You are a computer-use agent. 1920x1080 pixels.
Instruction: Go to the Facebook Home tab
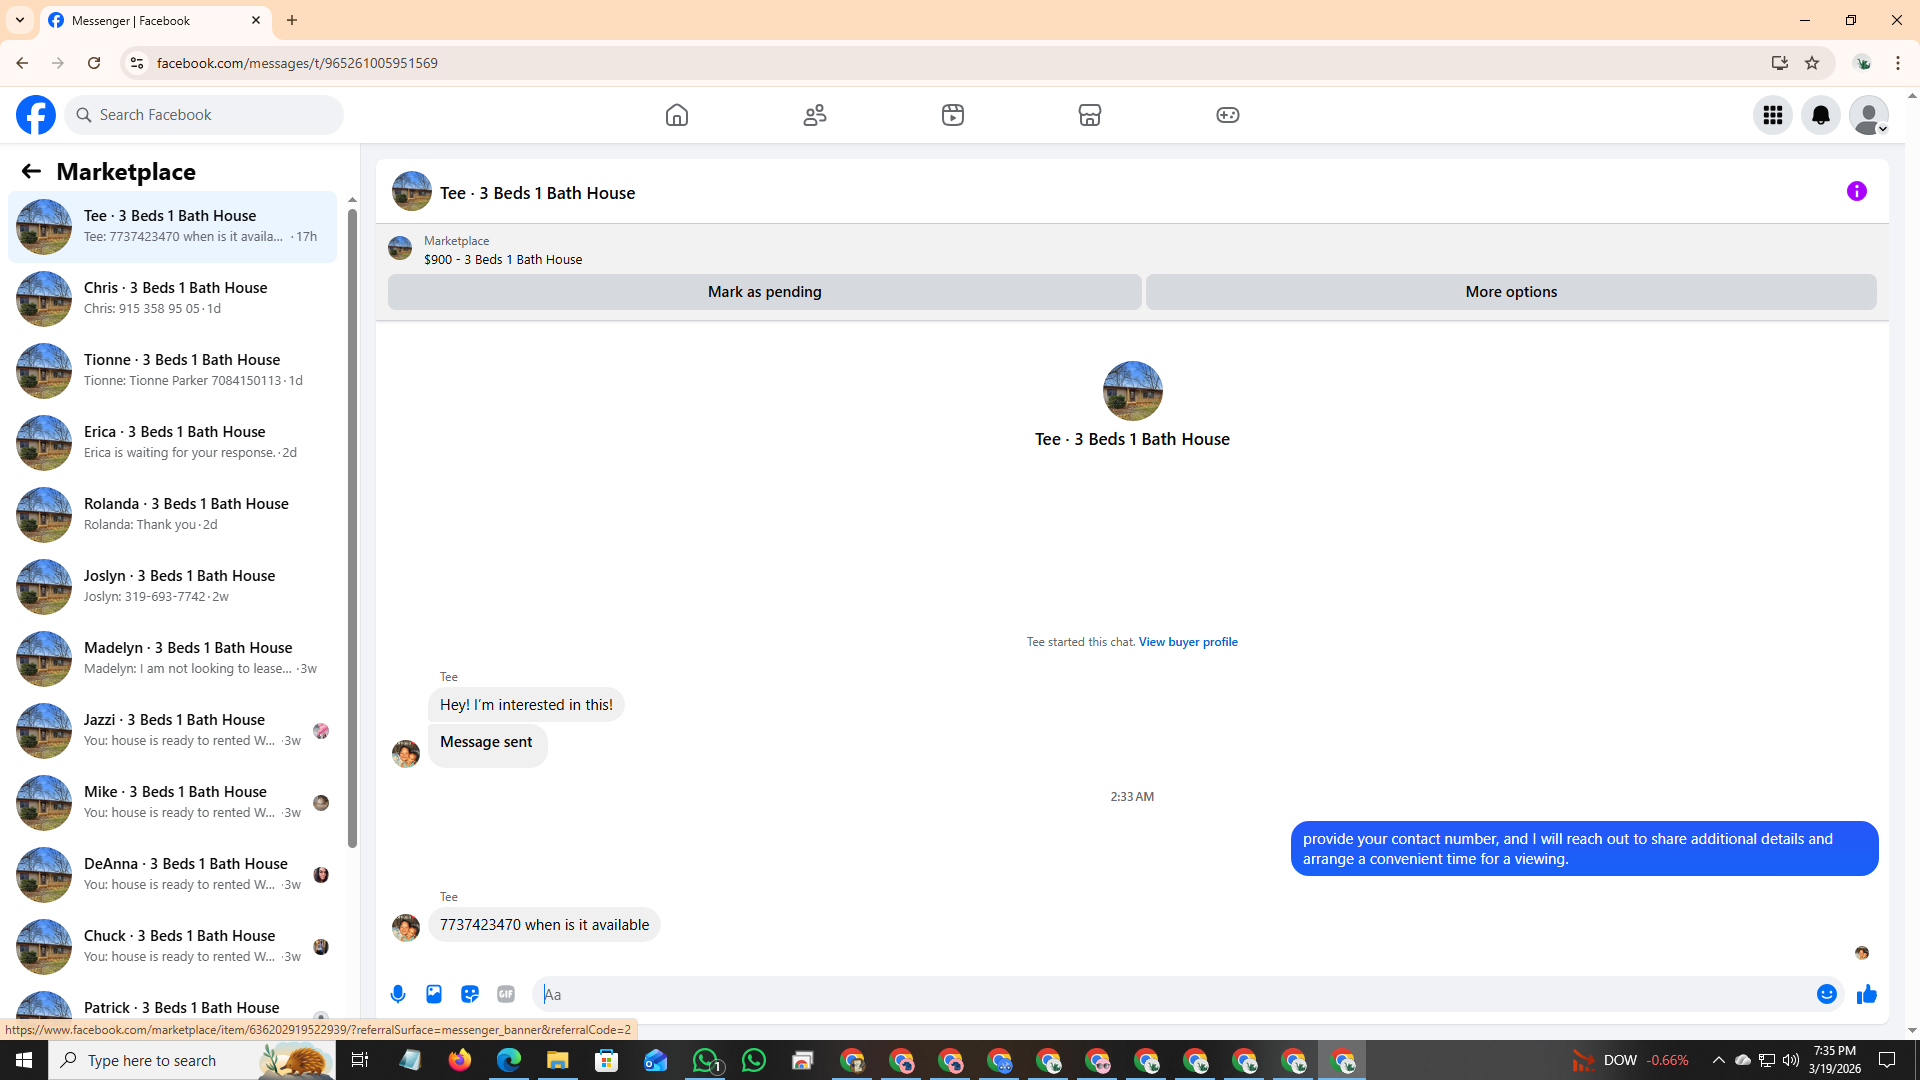pos(677,115)
